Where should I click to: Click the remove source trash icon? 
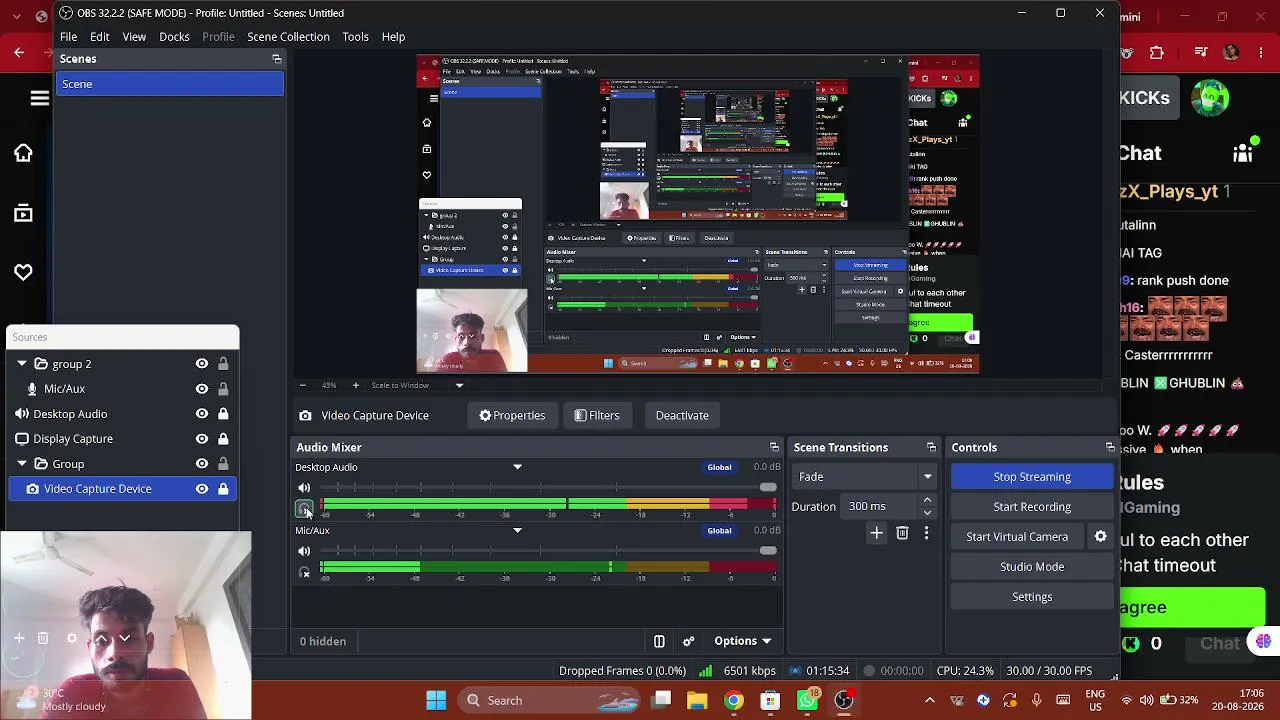(43, 638)
